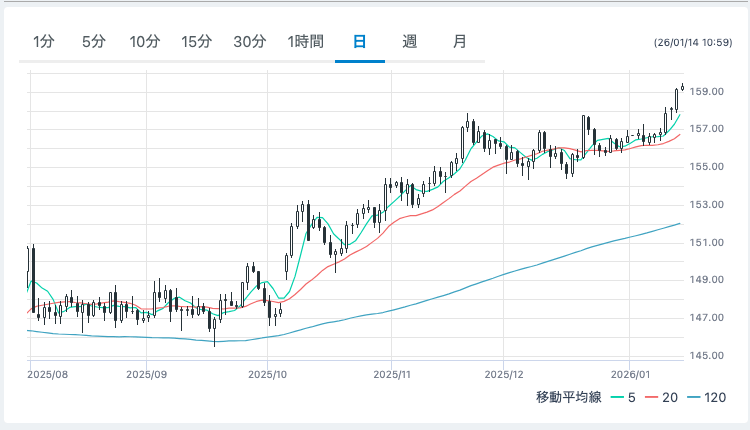Choose the 15分 timeframe tab
The height and width of the screenshot is (430, 750).
[196, 42]
